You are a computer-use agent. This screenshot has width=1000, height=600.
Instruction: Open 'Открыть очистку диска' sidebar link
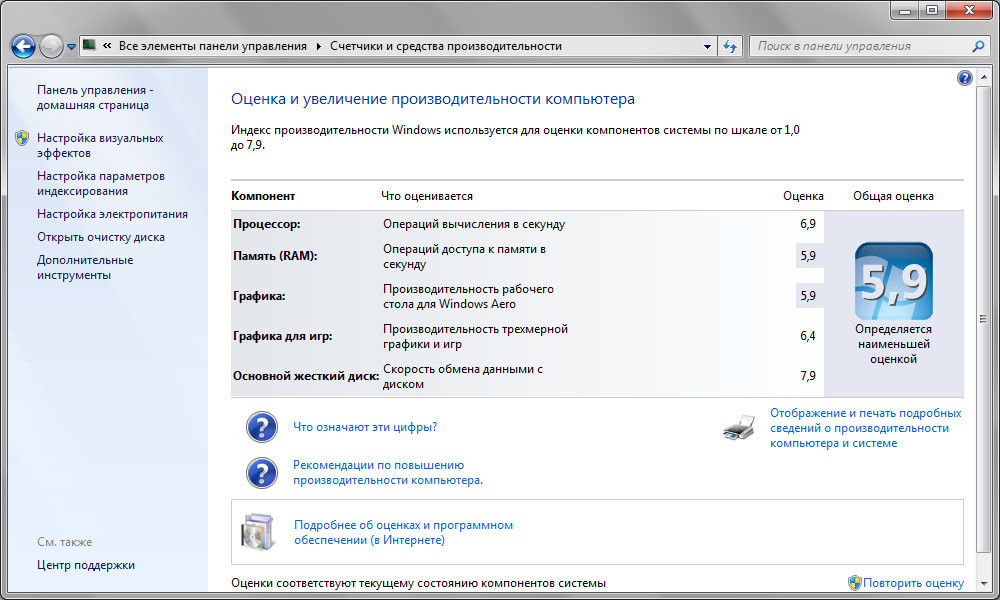[100, 237]
